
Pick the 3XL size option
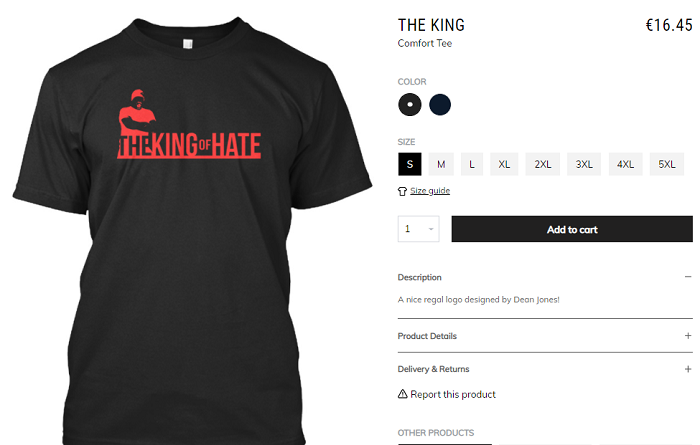(584, 164)
